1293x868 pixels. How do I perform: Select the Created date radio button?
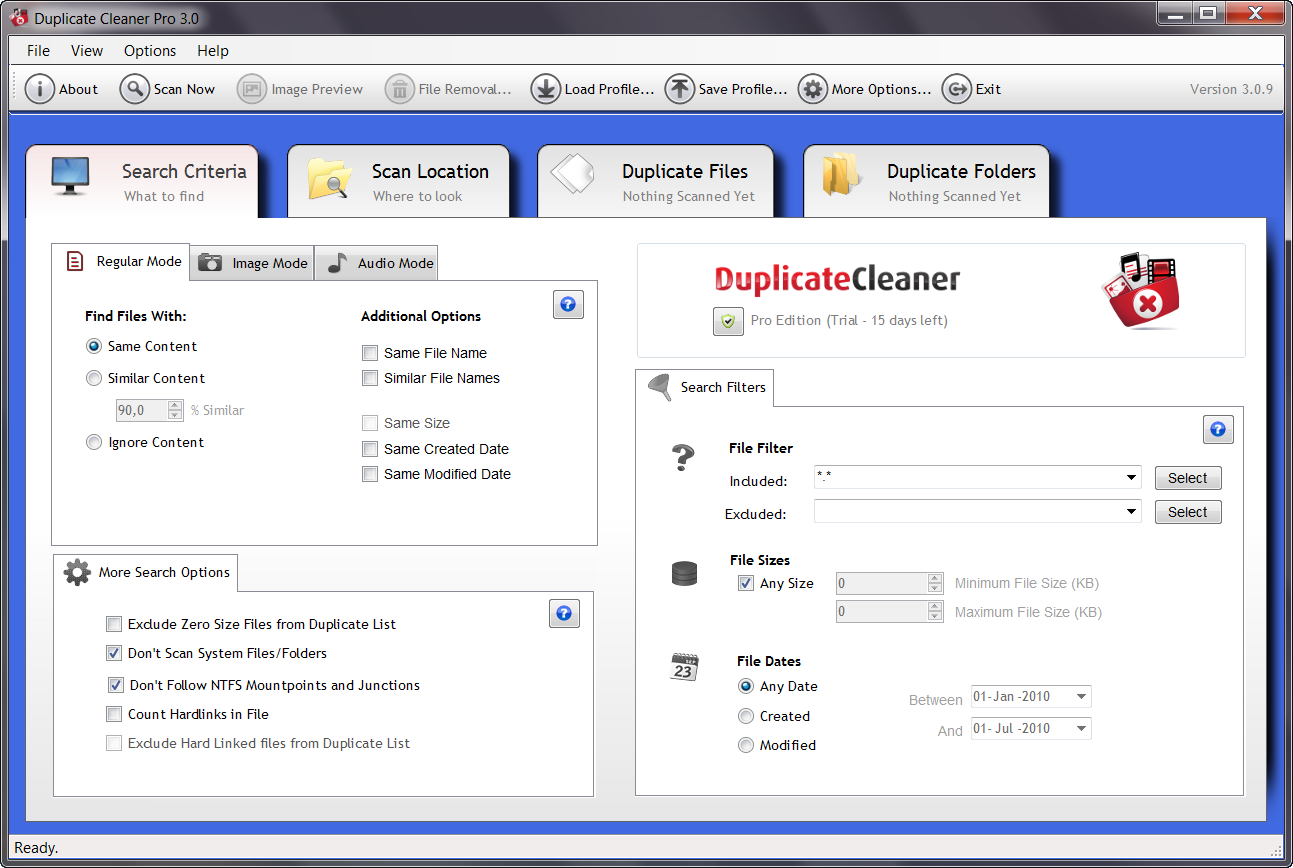(746, 716)
